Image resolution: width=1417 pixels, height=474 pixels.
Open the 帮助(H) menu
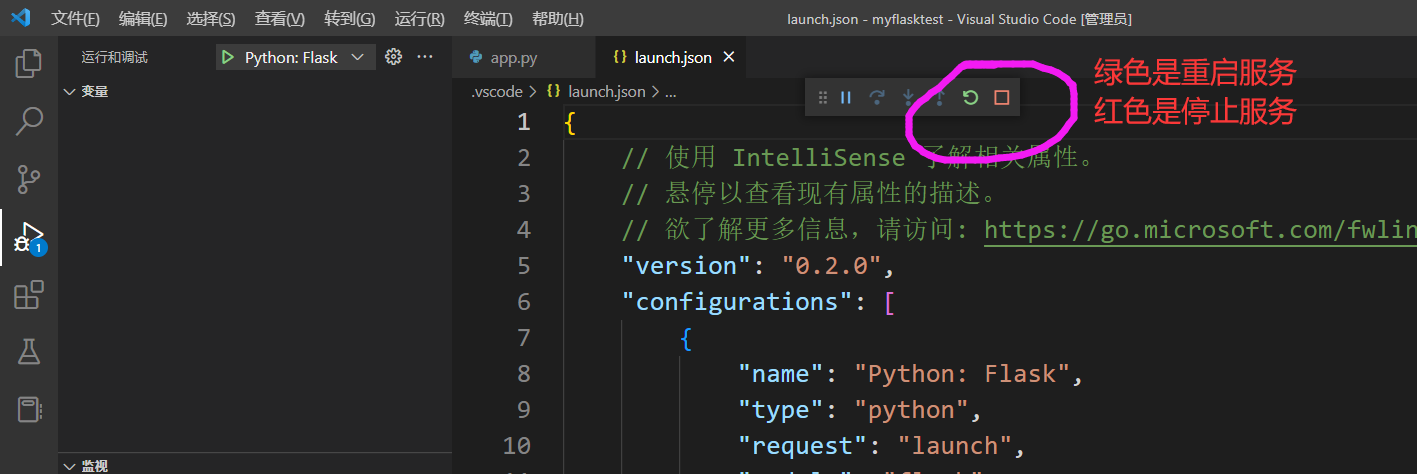pyautogui.click(x=558, y=19)
